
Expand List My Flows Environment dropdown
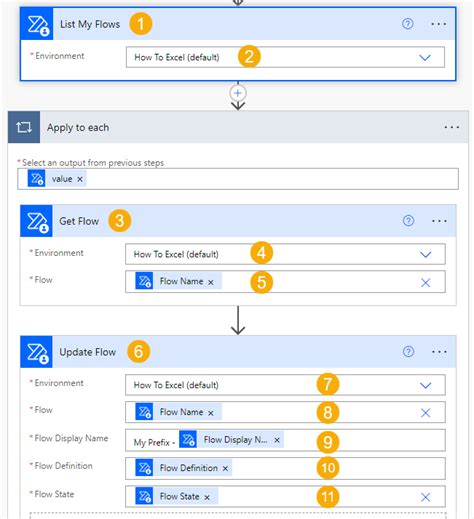click(x=425, y=58)
